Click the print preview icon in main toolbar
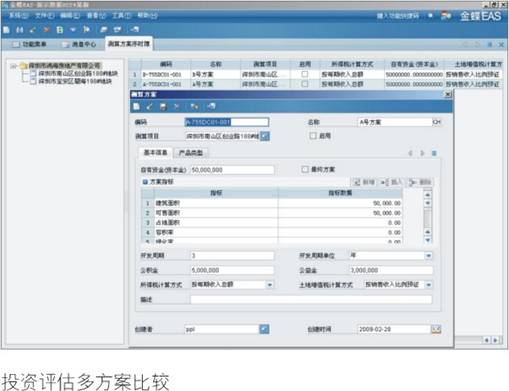 click(117, 30)
